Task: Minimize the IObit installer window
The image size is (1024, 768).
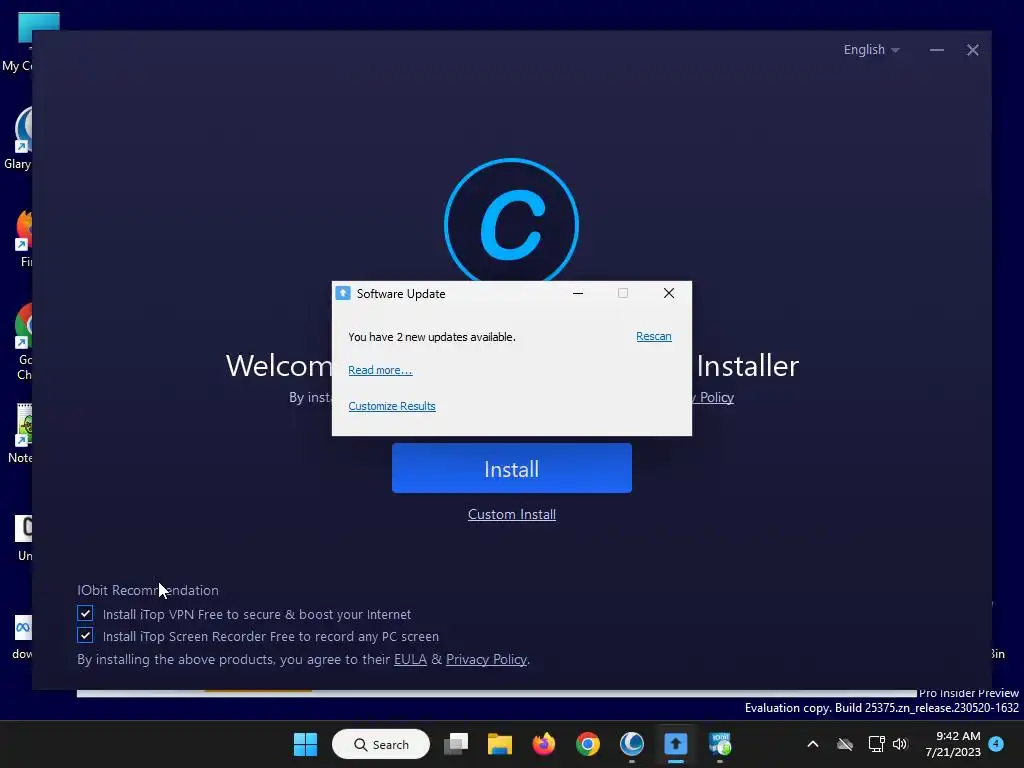Action: (x=936, y=50)
